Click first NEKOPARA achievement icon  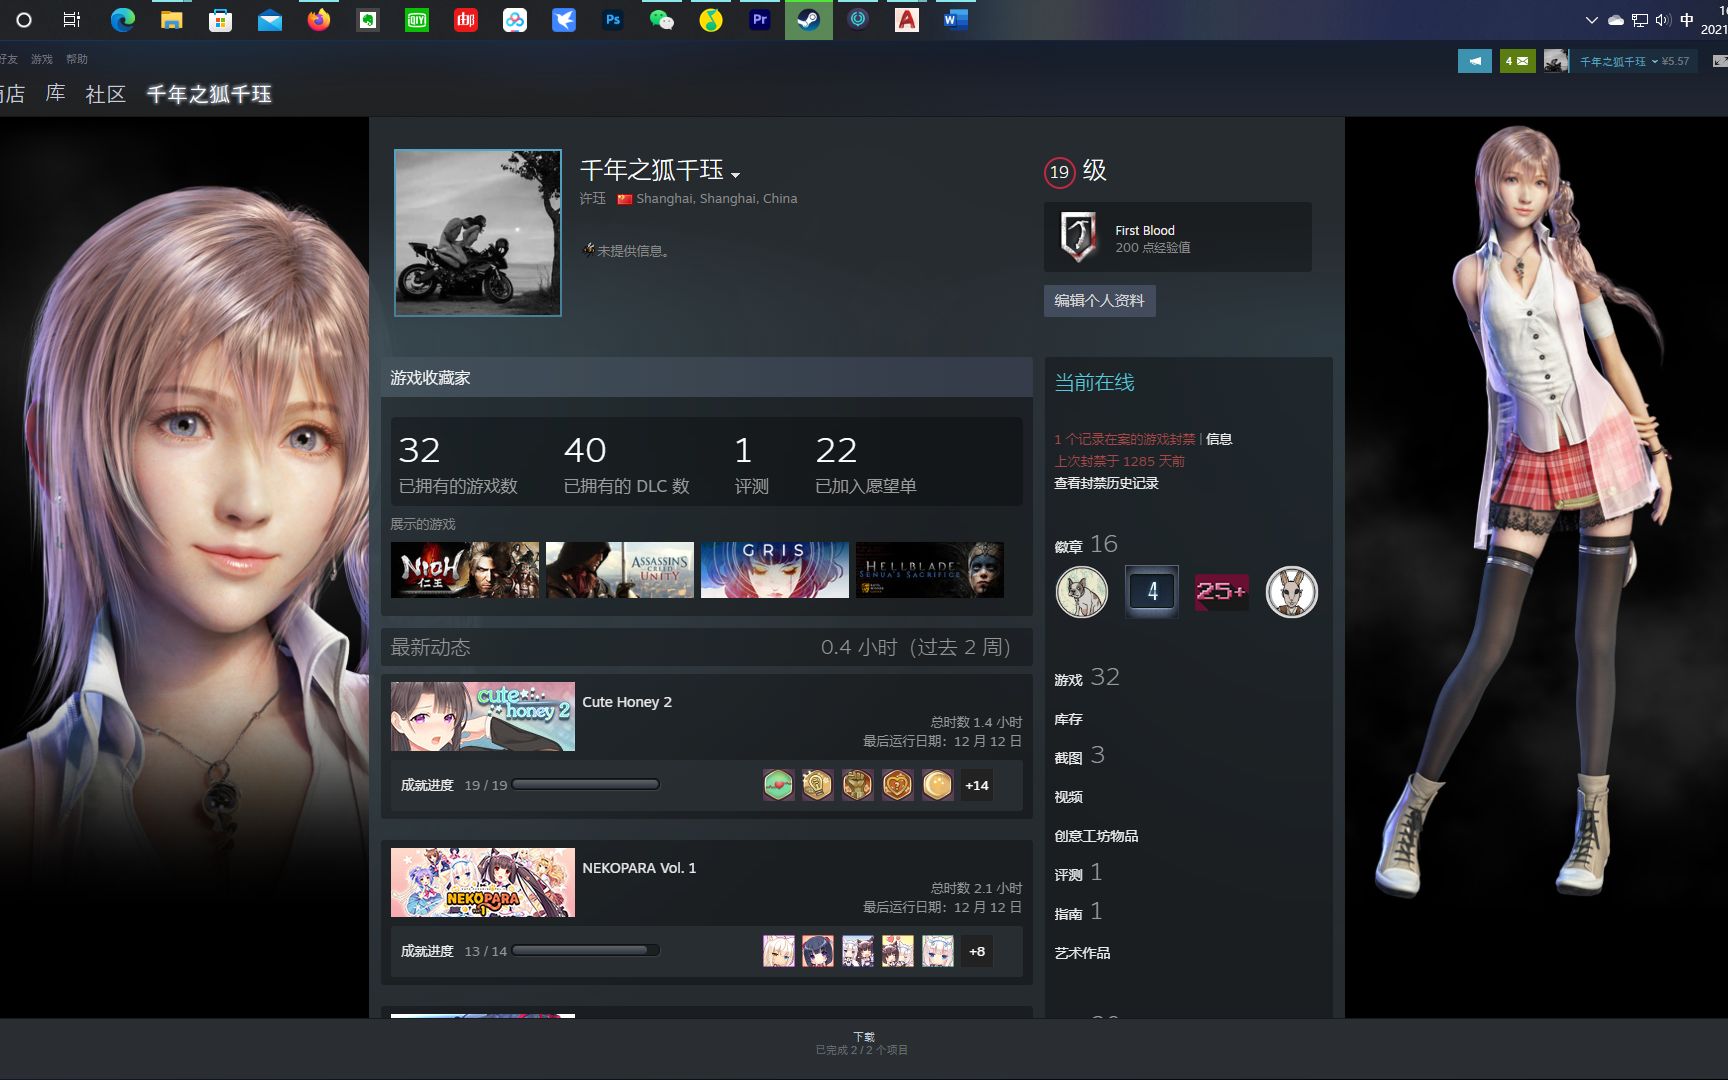(x=778, y=951)
